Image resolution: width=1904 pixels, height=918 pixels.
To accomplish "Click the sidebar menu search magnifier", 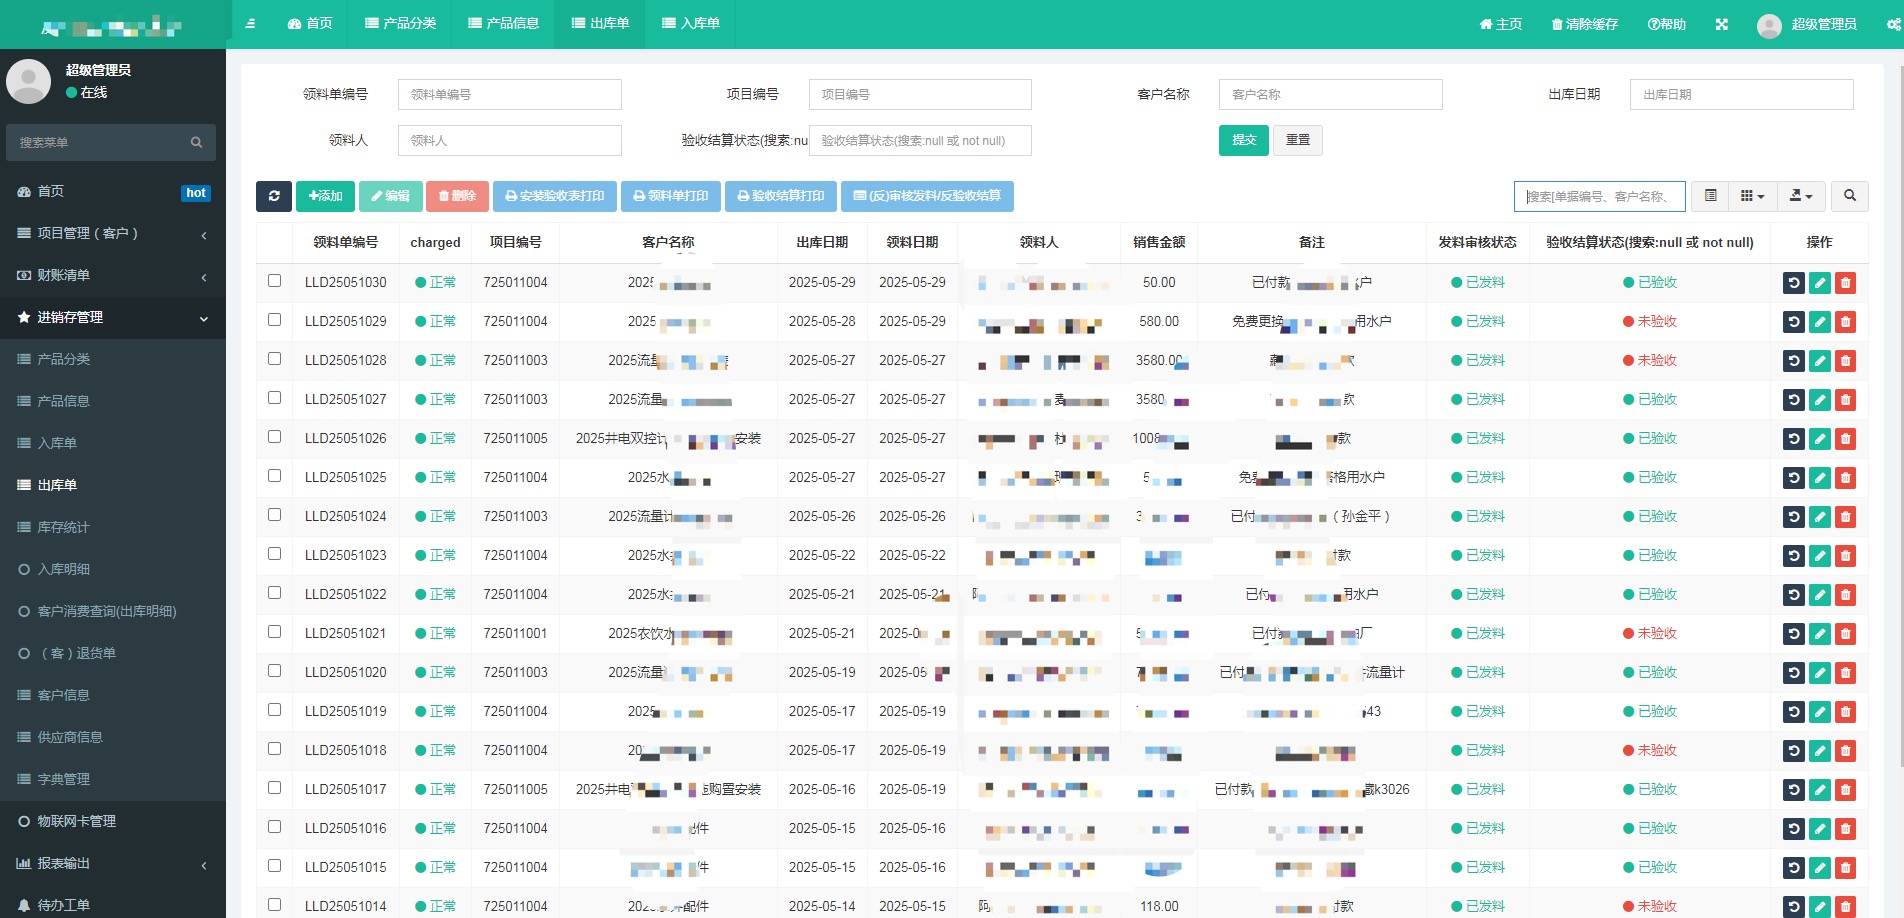I will pyautogui.click(x=196, y=143).
